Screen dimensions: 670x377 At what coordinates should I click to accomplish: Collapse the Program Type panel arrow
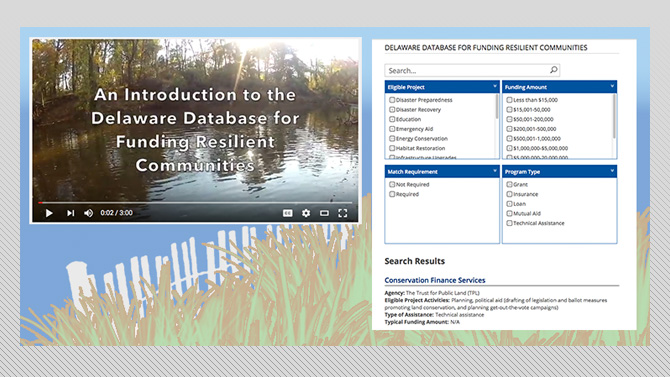click(x=612, y=171)
